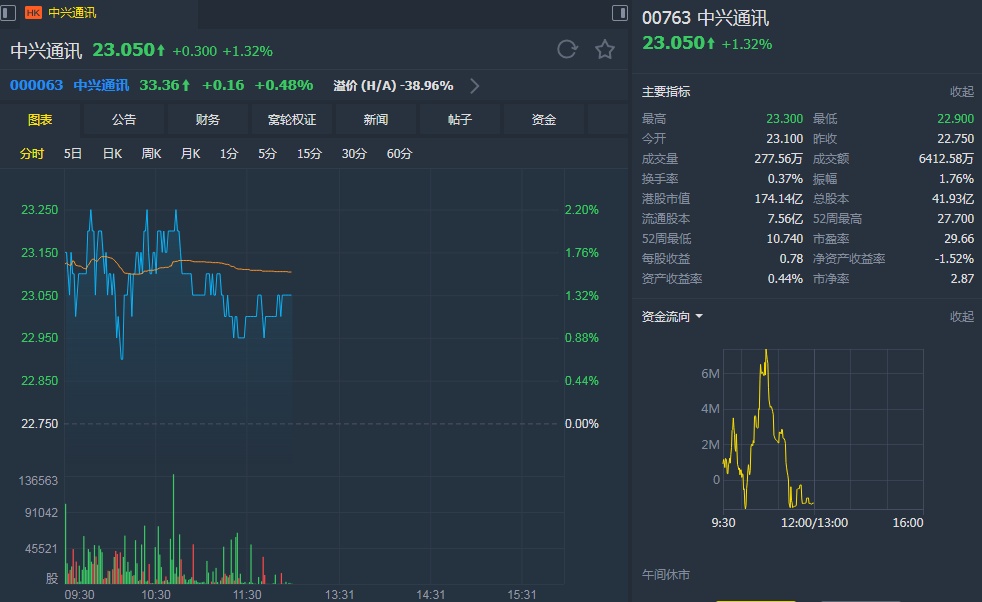Toggle the right side panel icon
The image size is (982, 602).
(x=619, y=12)
